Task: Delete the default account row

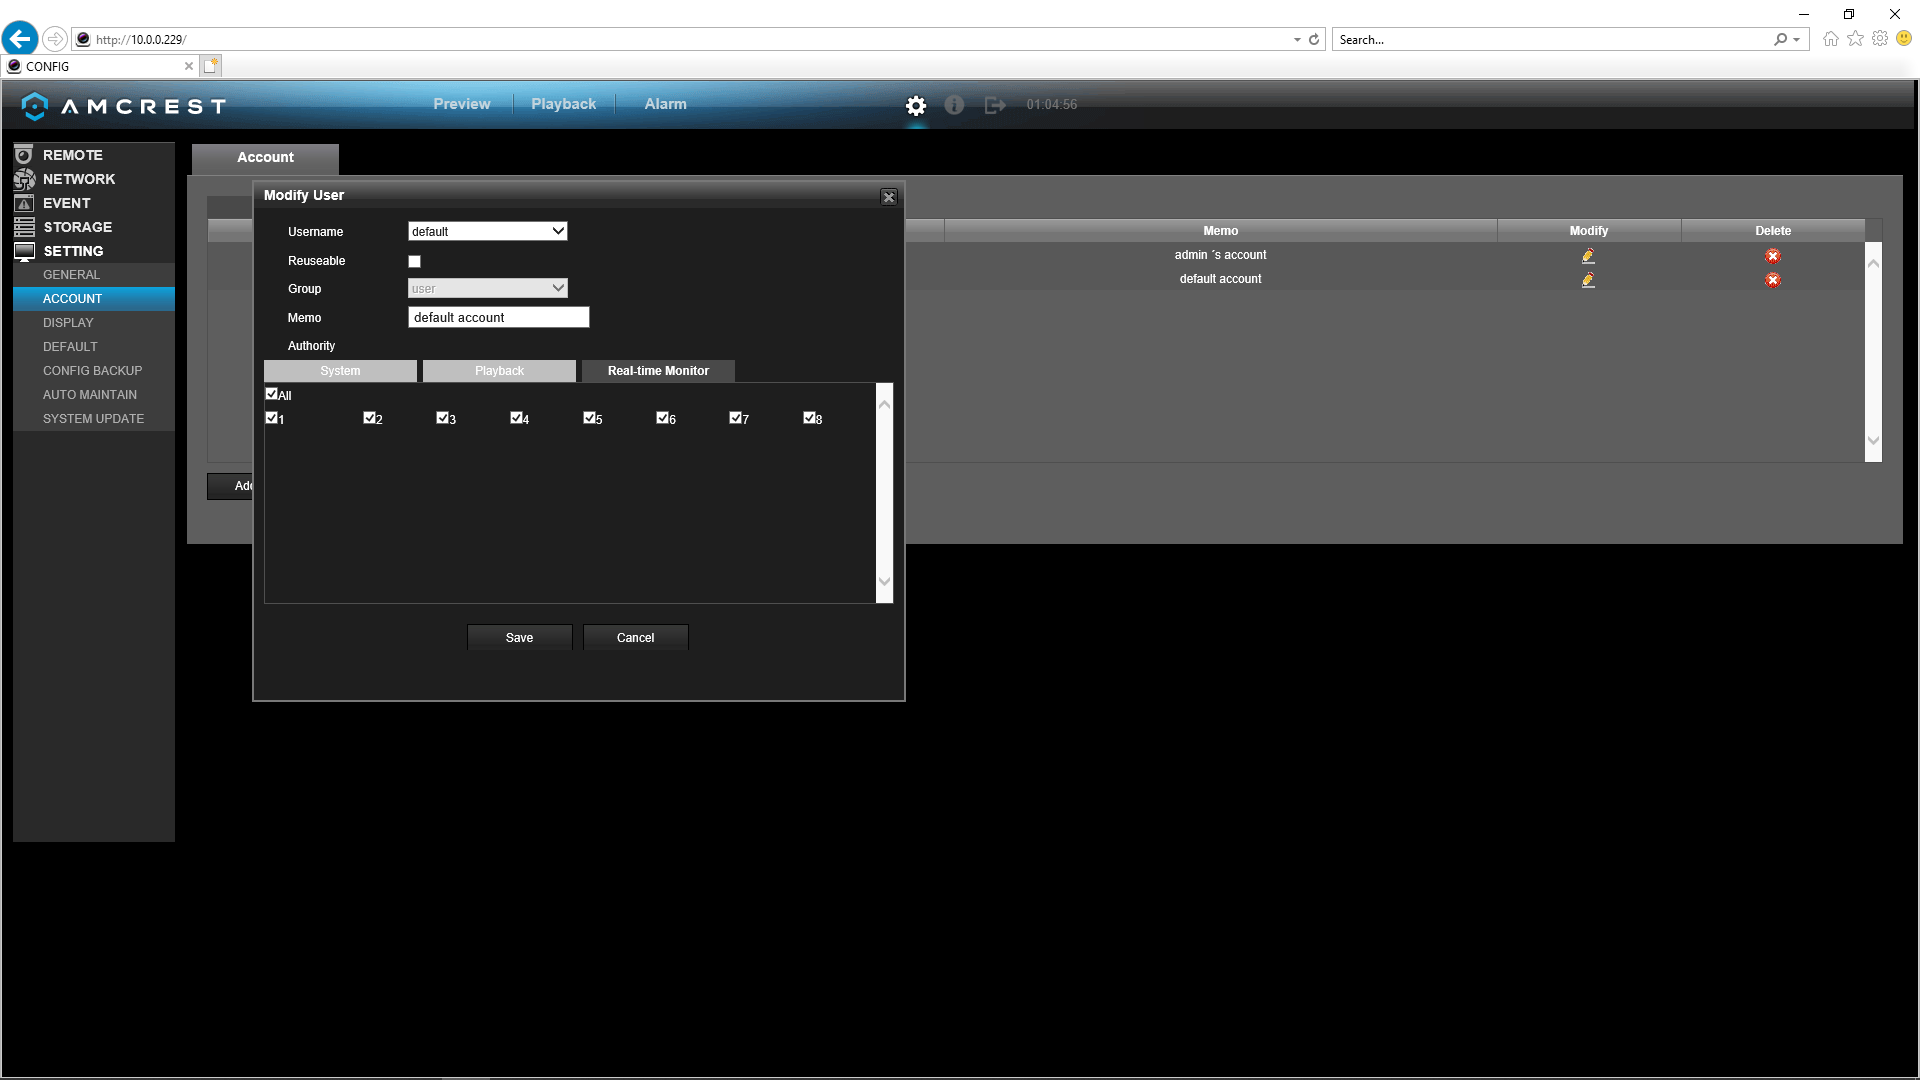Action: [1773, 280]
